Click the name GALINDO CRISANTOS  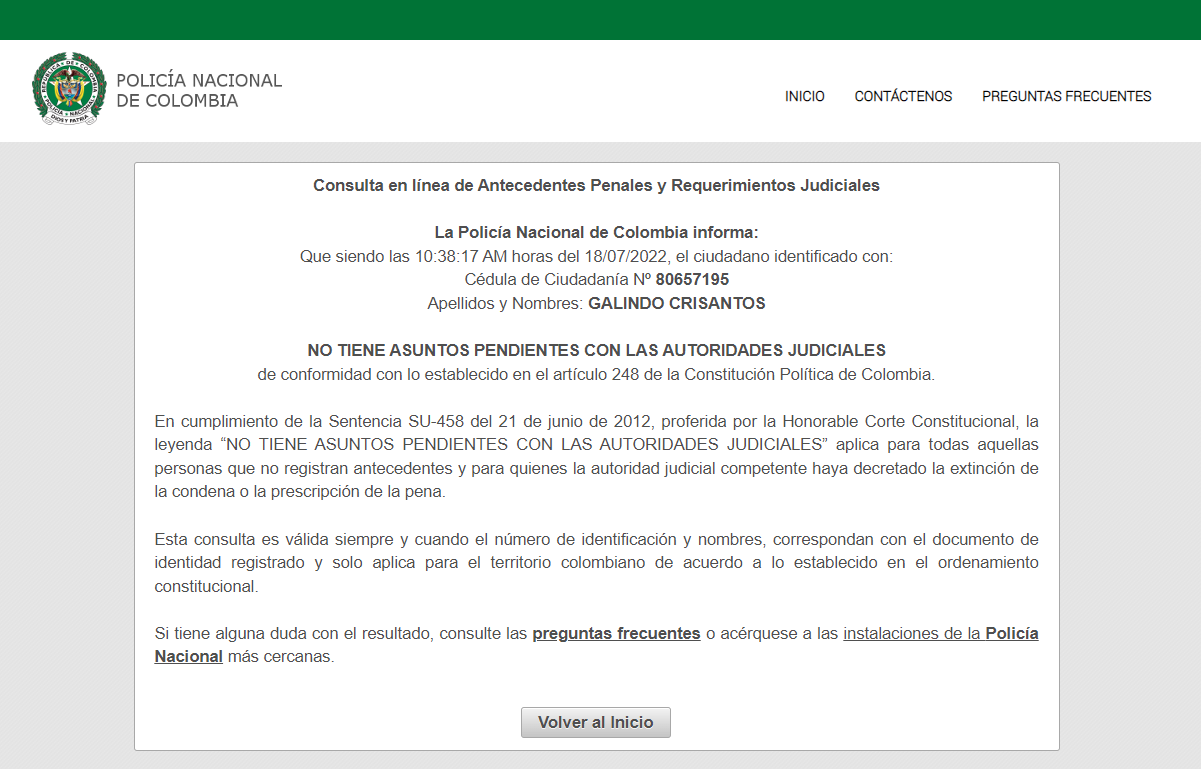pyautogui.click(x=676, y=304)
